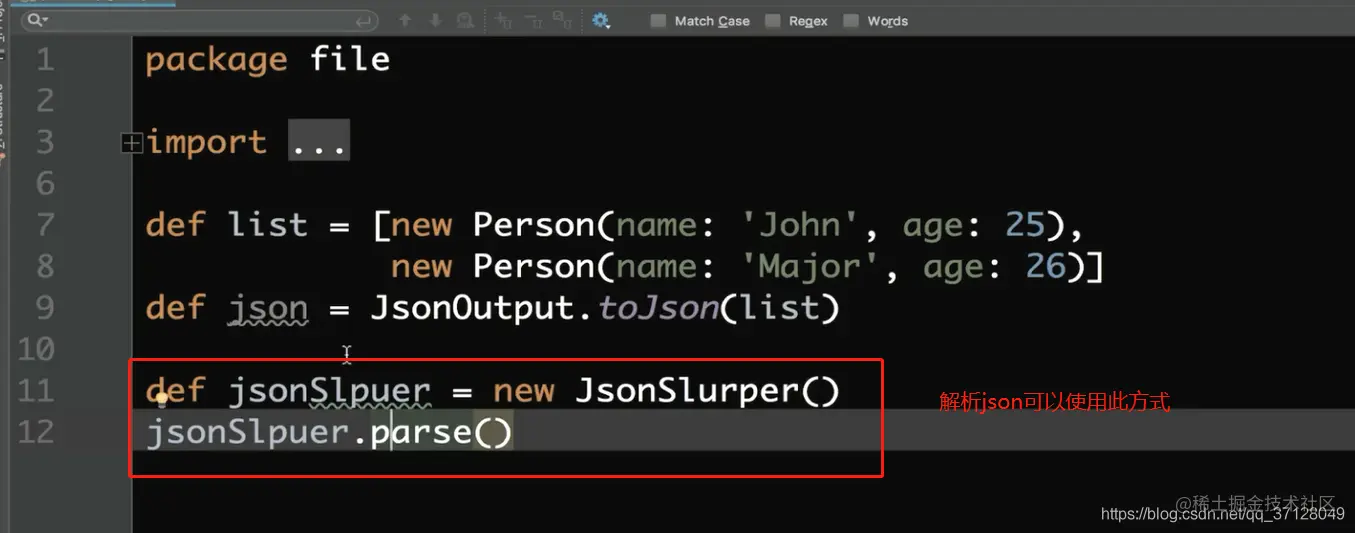
Task: Click inside the find search field
Action: point(200,20)
